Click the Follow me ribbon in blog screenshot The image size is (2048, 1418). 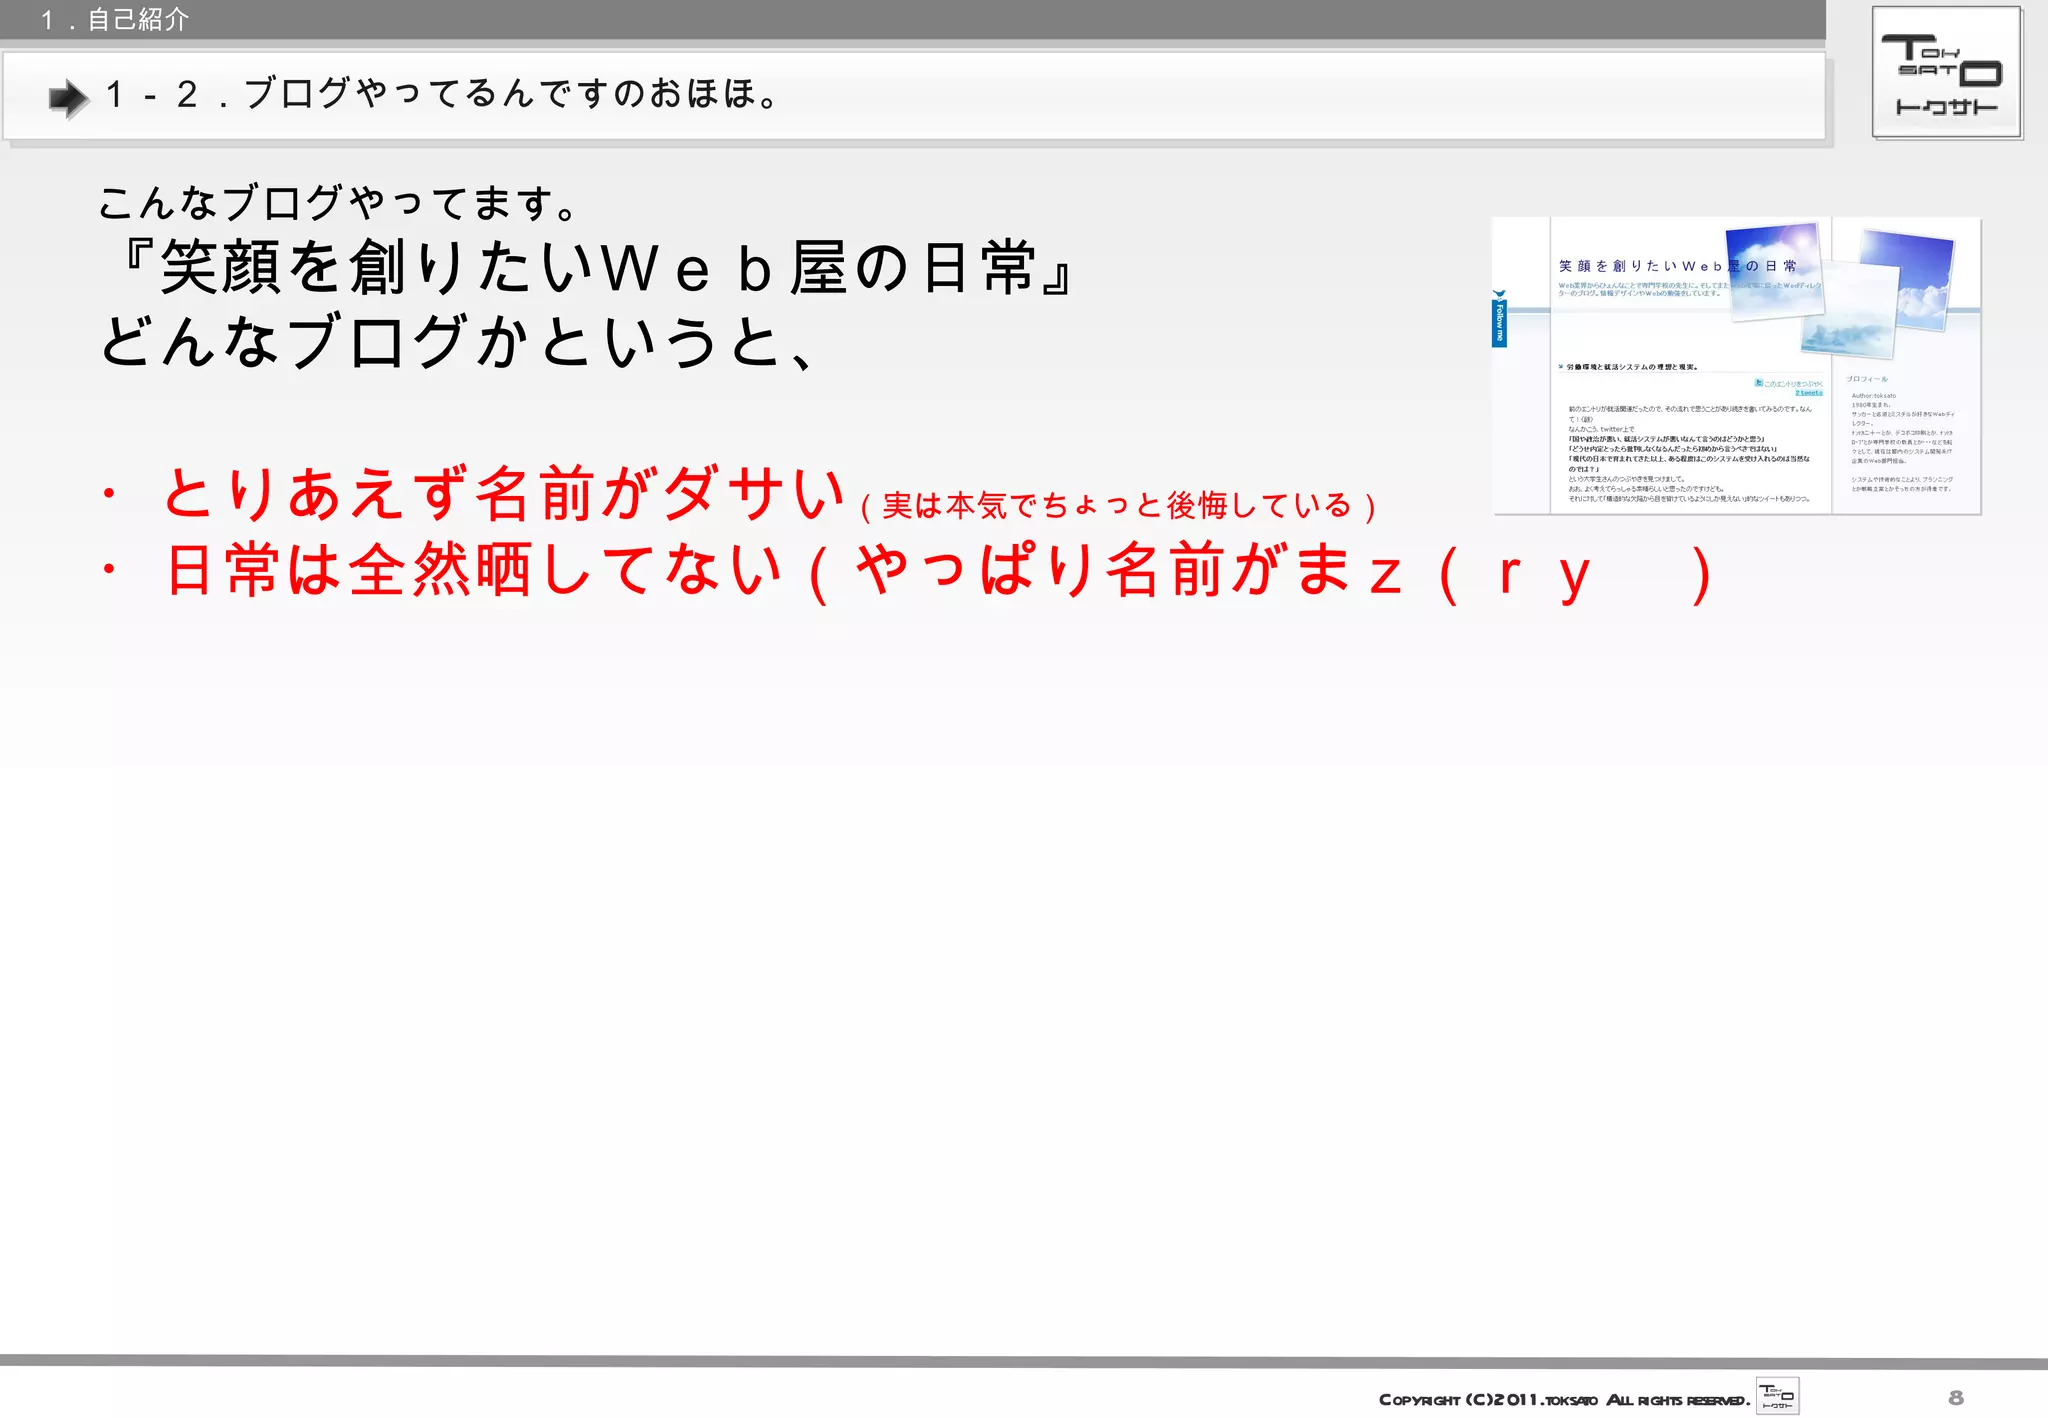click(x=1499, y=319)
